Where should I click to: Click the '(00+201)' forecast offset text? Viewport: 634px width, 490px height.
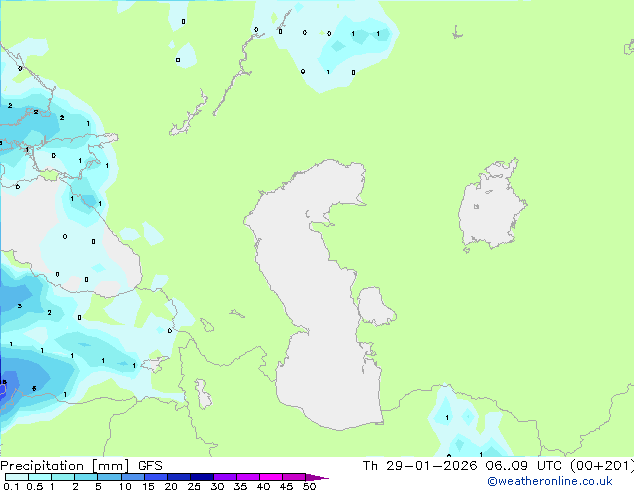(602, 466)
